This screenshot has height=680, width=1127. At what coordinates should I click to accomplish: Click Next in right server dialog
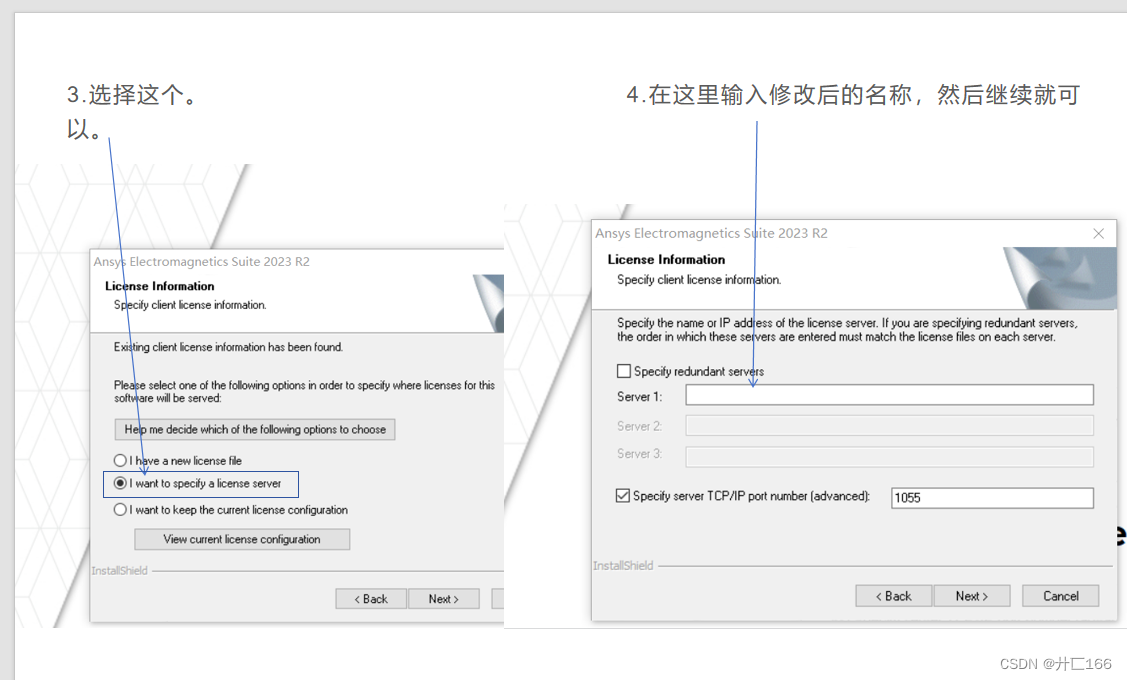(972, 596)
